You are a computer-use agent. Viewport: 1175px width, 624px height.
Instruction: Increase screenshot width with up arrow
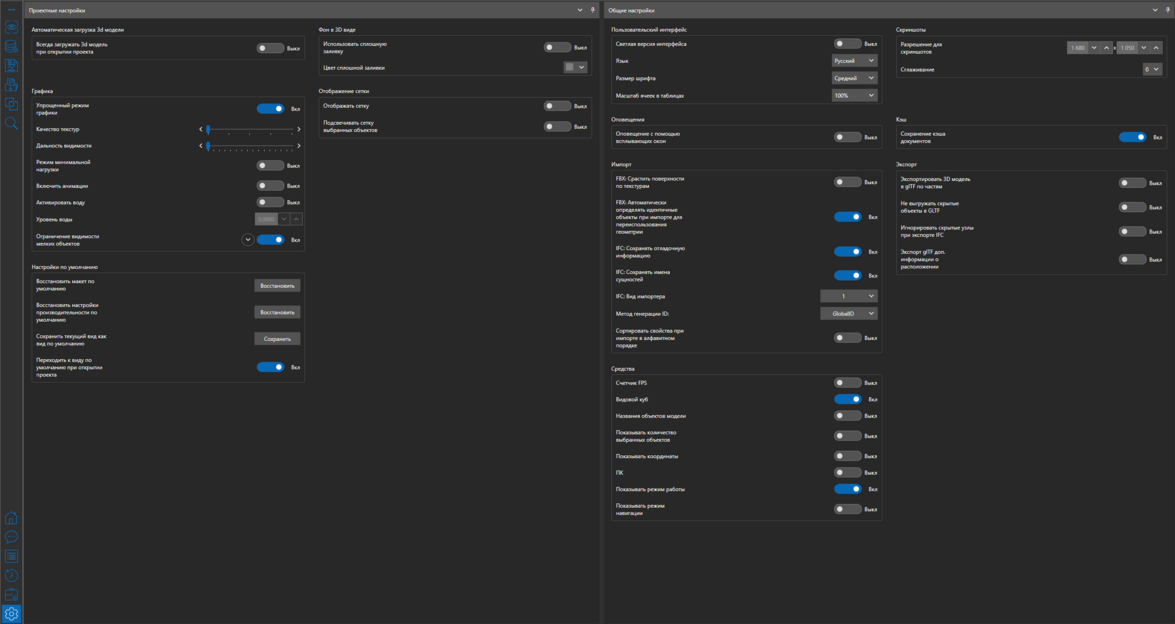click(1106, 48)
